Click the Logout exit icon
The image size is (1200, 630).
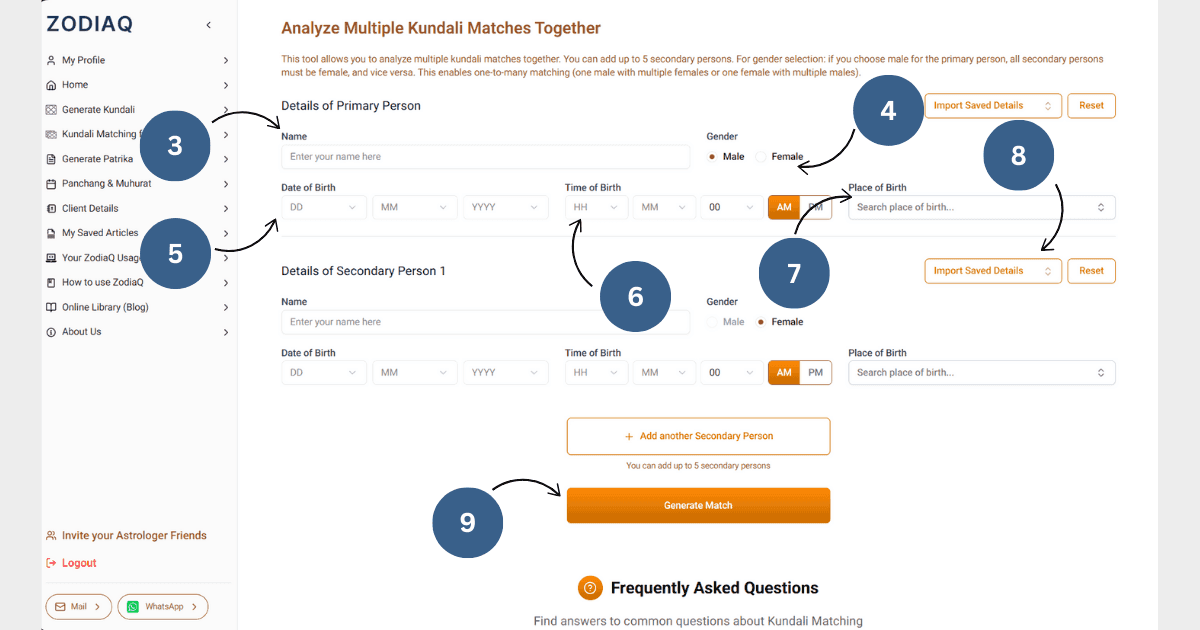[51, 563]
